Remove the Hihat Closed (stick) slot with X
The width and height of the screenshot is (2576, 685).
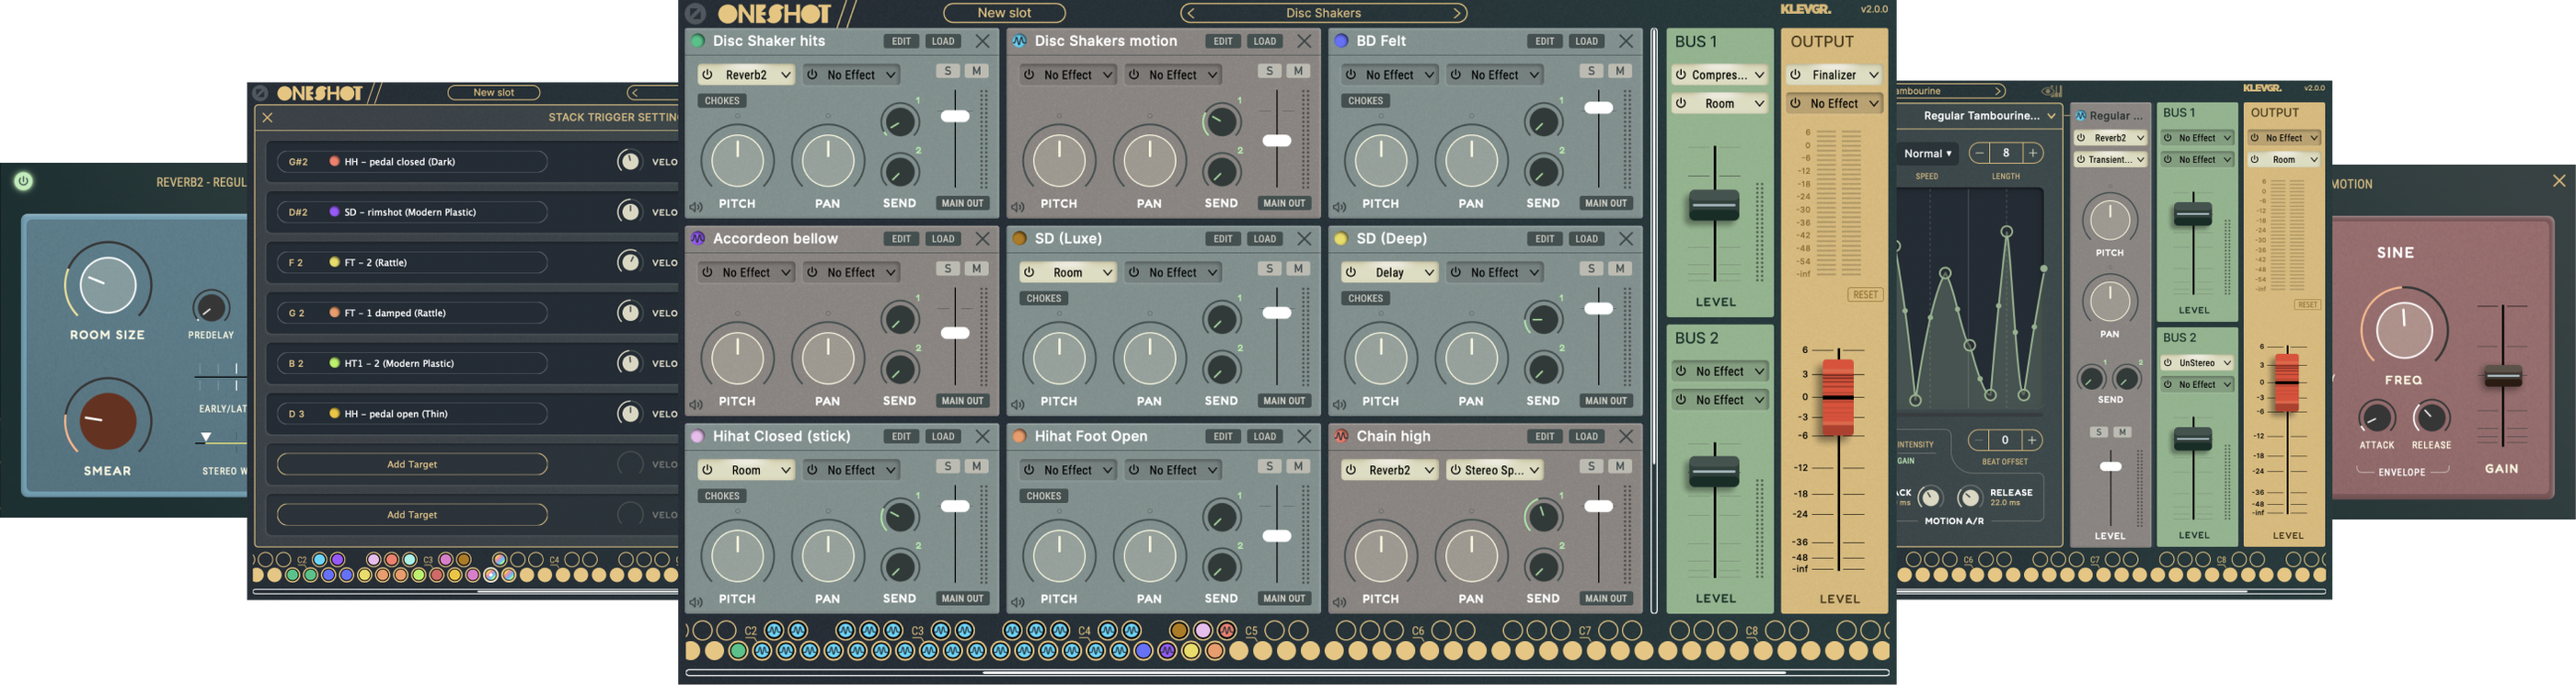coord(982,437)
